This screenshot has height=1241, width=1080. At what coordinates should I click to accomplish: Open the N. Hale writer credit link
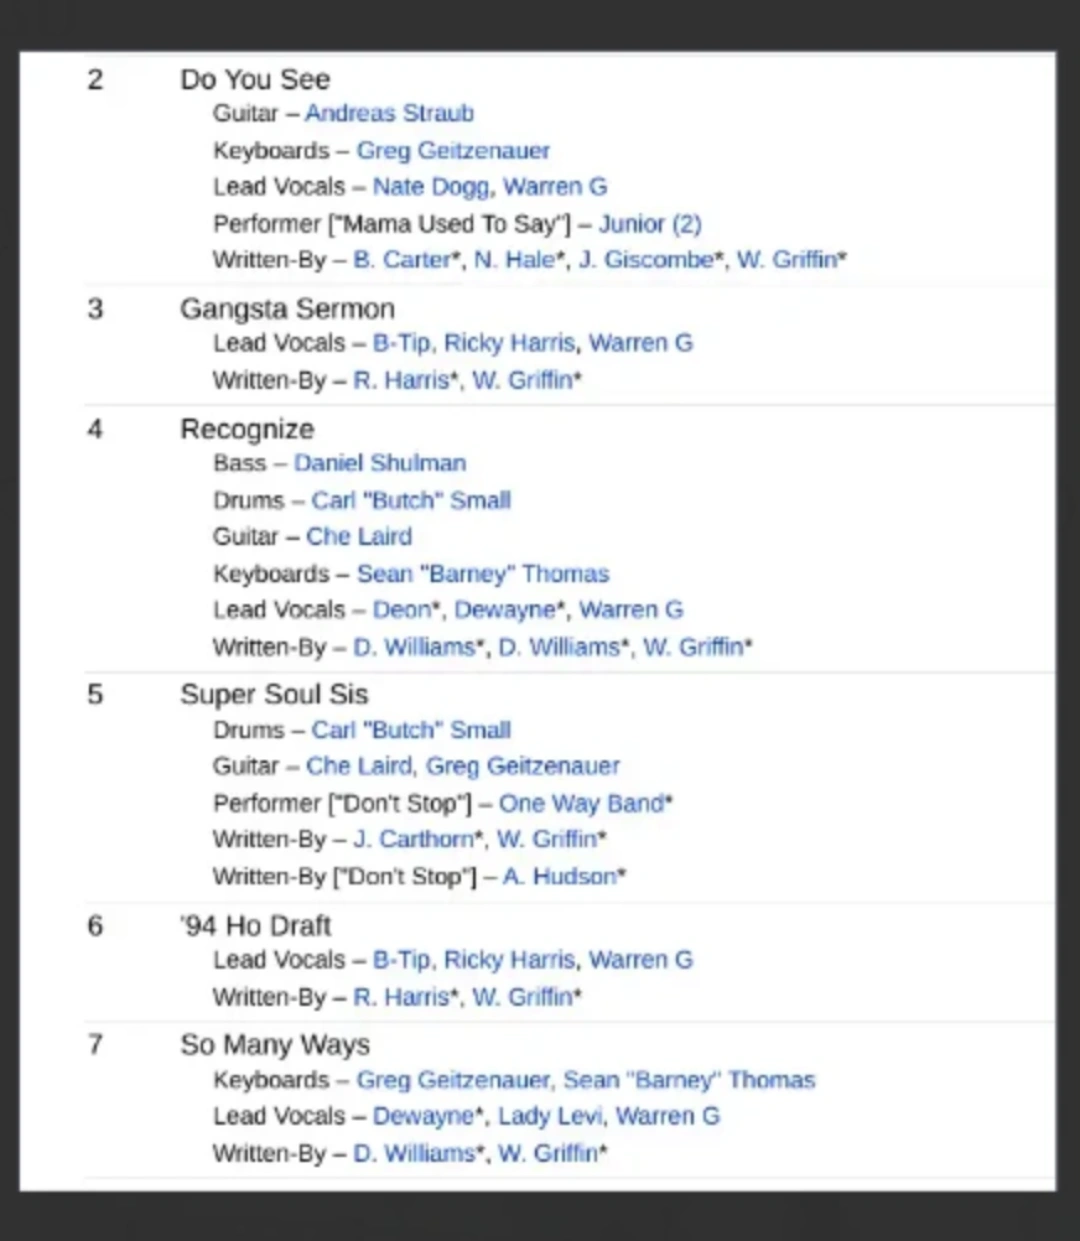coord(514,260)
